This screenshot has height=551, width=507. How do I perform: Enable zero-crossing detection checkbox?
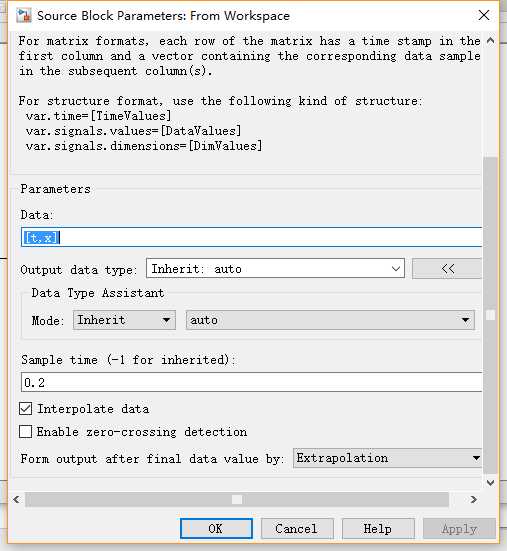pos(25,432)
